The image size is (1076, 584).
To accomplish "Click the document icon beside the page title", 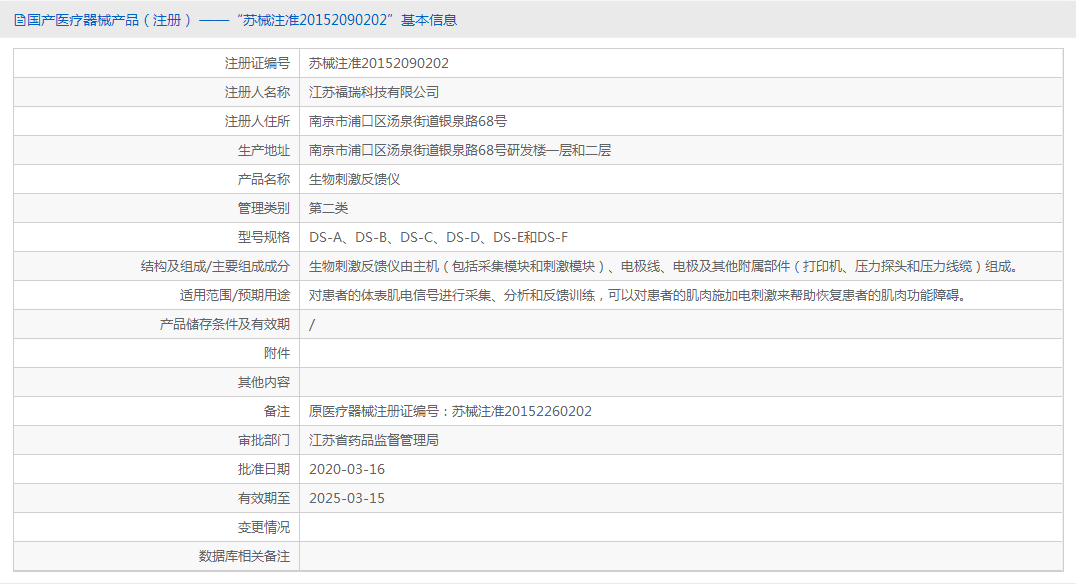I will 19,21.
